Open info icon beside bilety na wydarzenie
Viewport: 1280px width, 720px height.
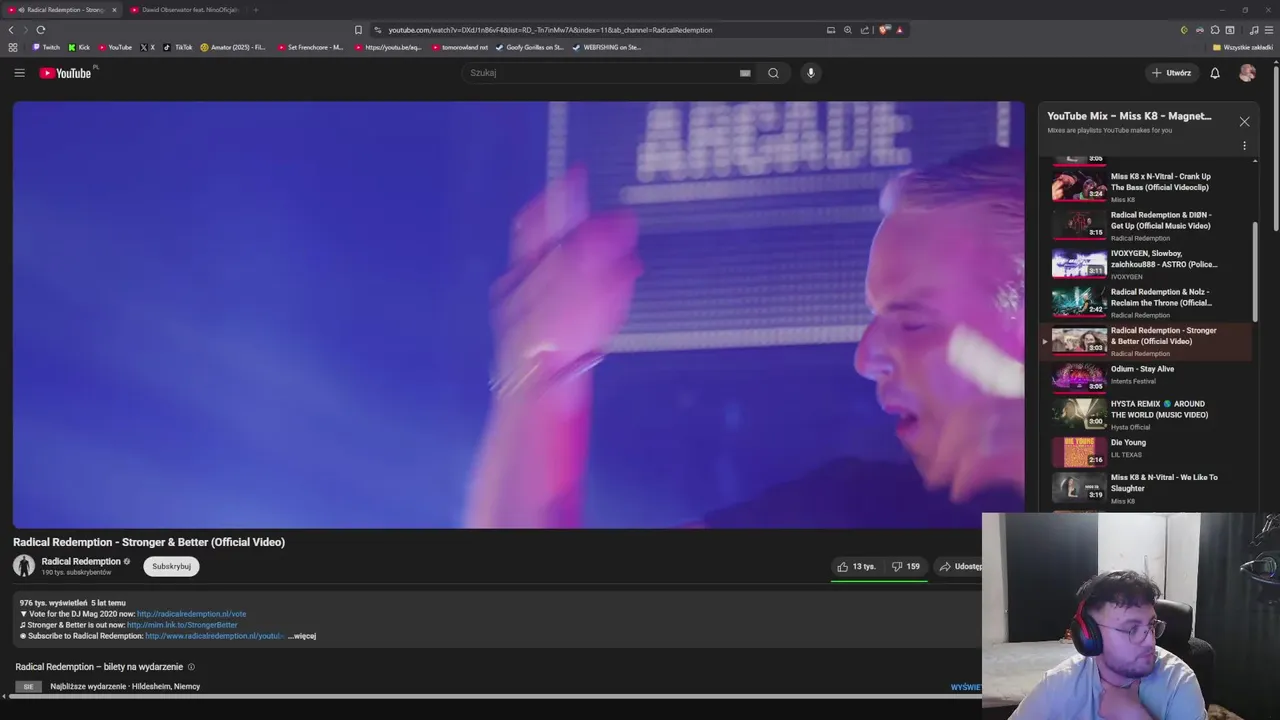[191, 667]
